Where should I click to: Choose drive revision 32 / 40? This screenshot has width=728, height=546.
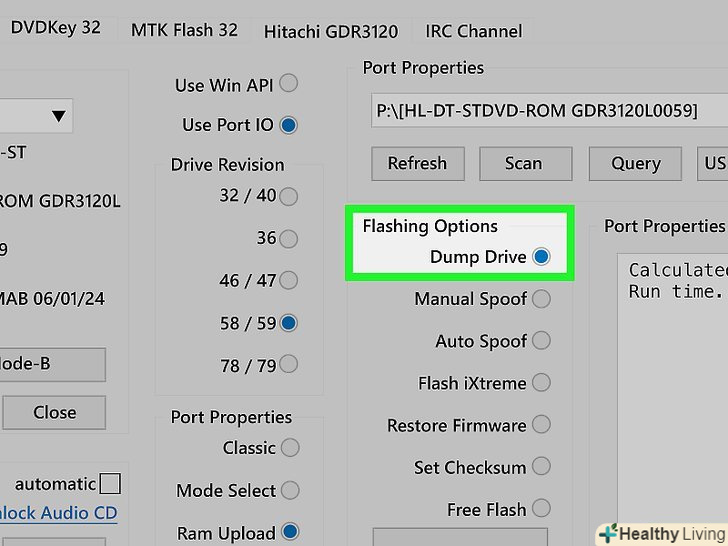(288, 196)
